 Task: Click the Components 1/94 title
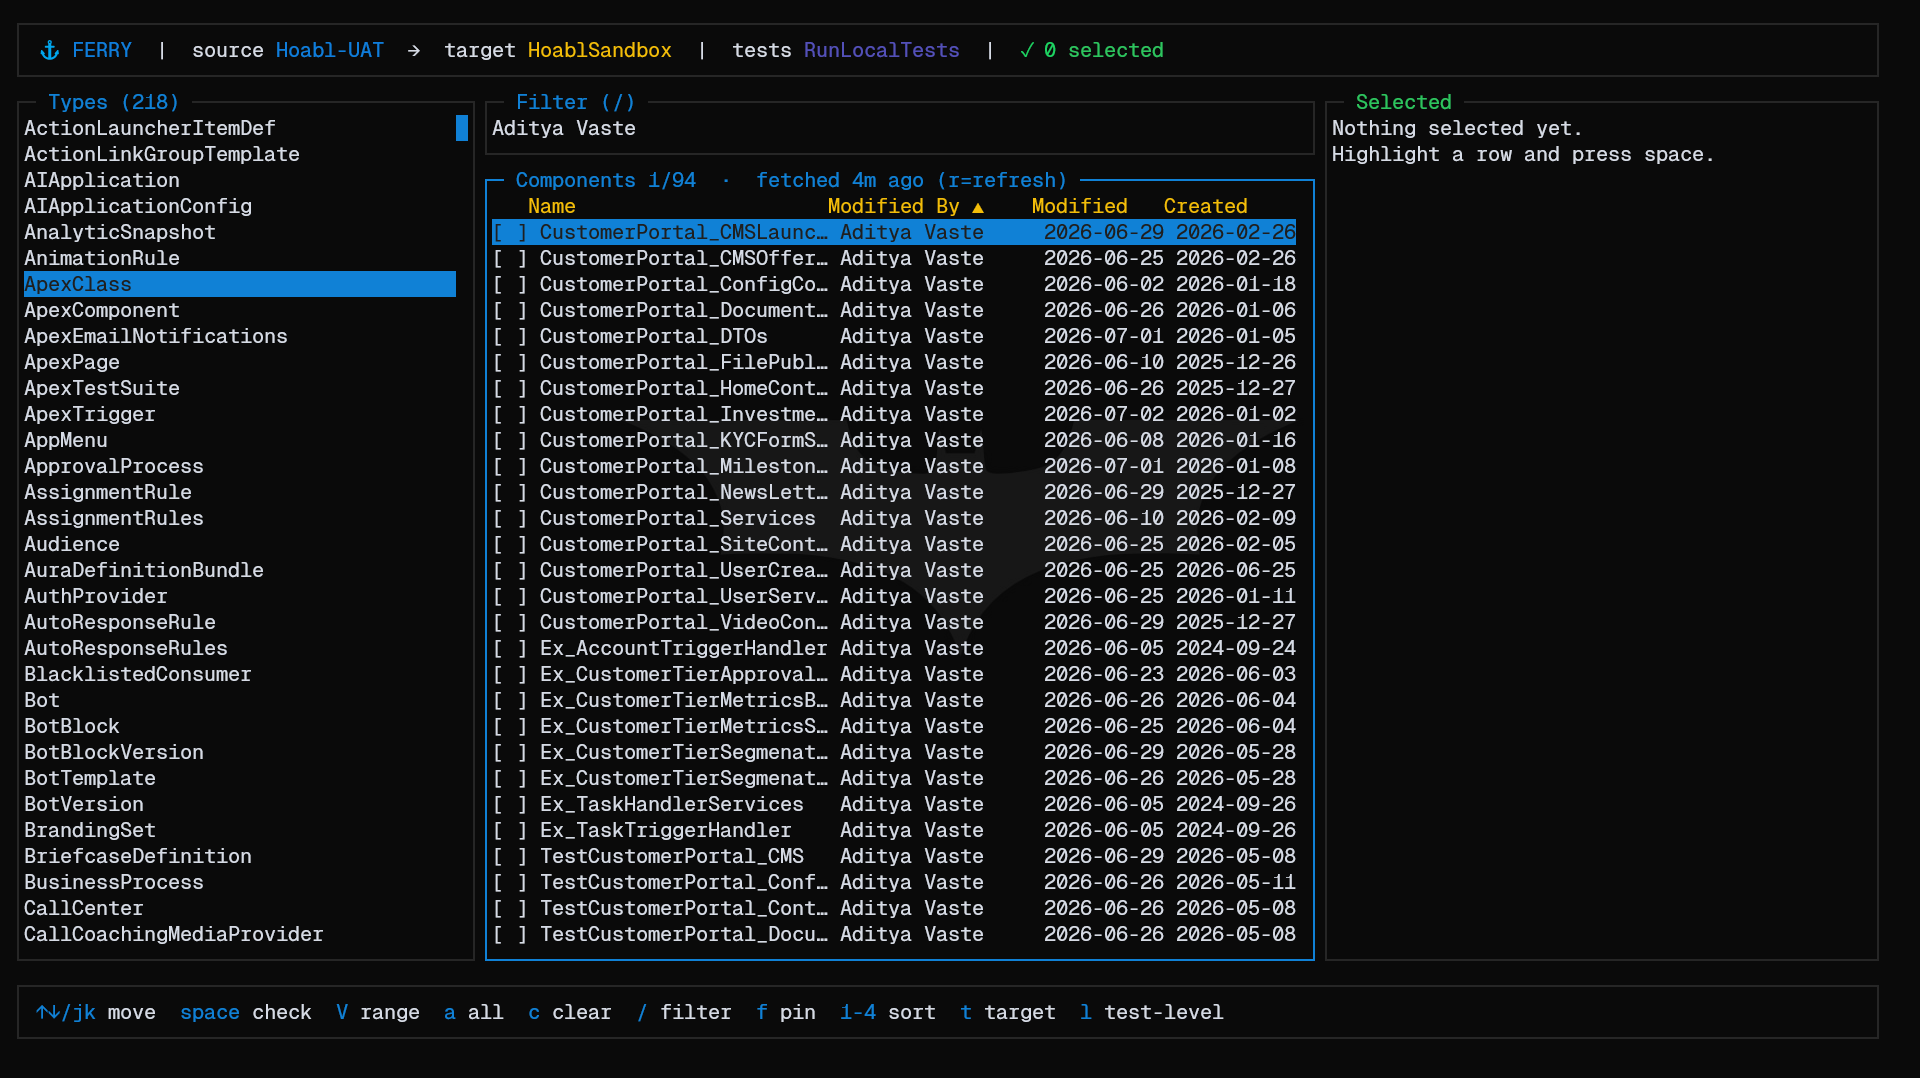tap(606, 180)
